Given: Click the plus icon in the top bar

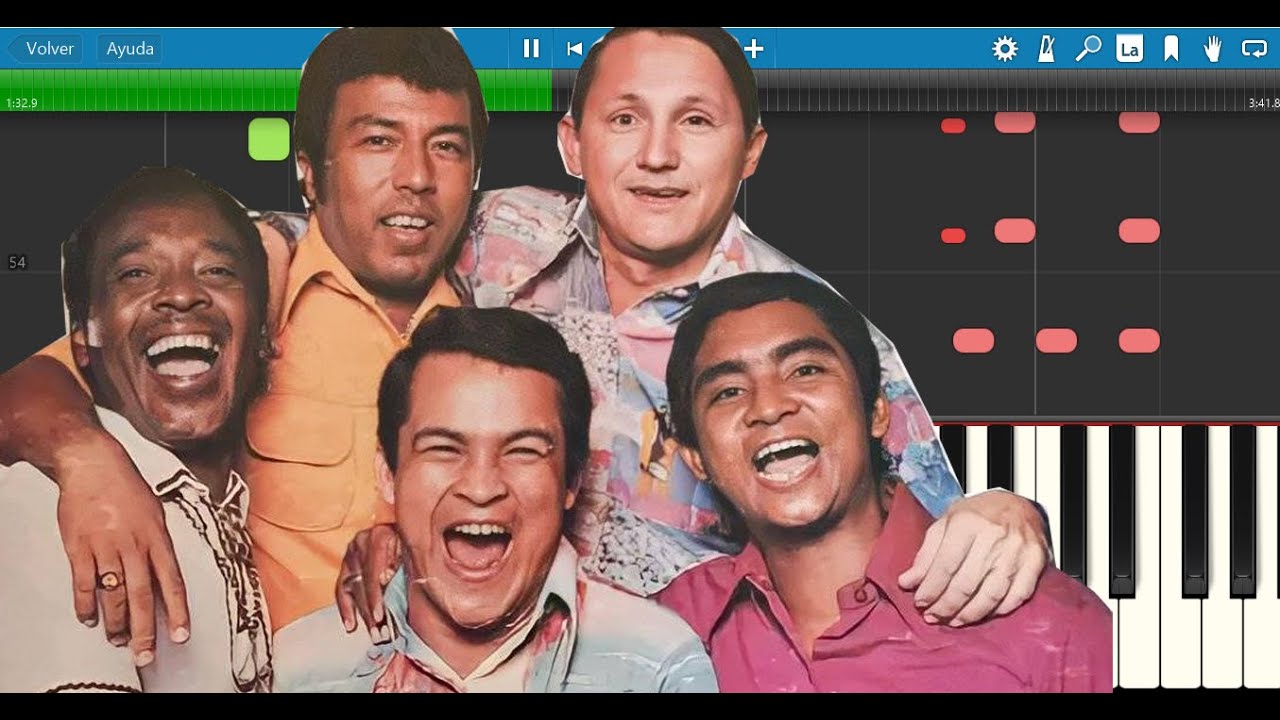Looking at the screenshot, I should [x=754, y=48].
